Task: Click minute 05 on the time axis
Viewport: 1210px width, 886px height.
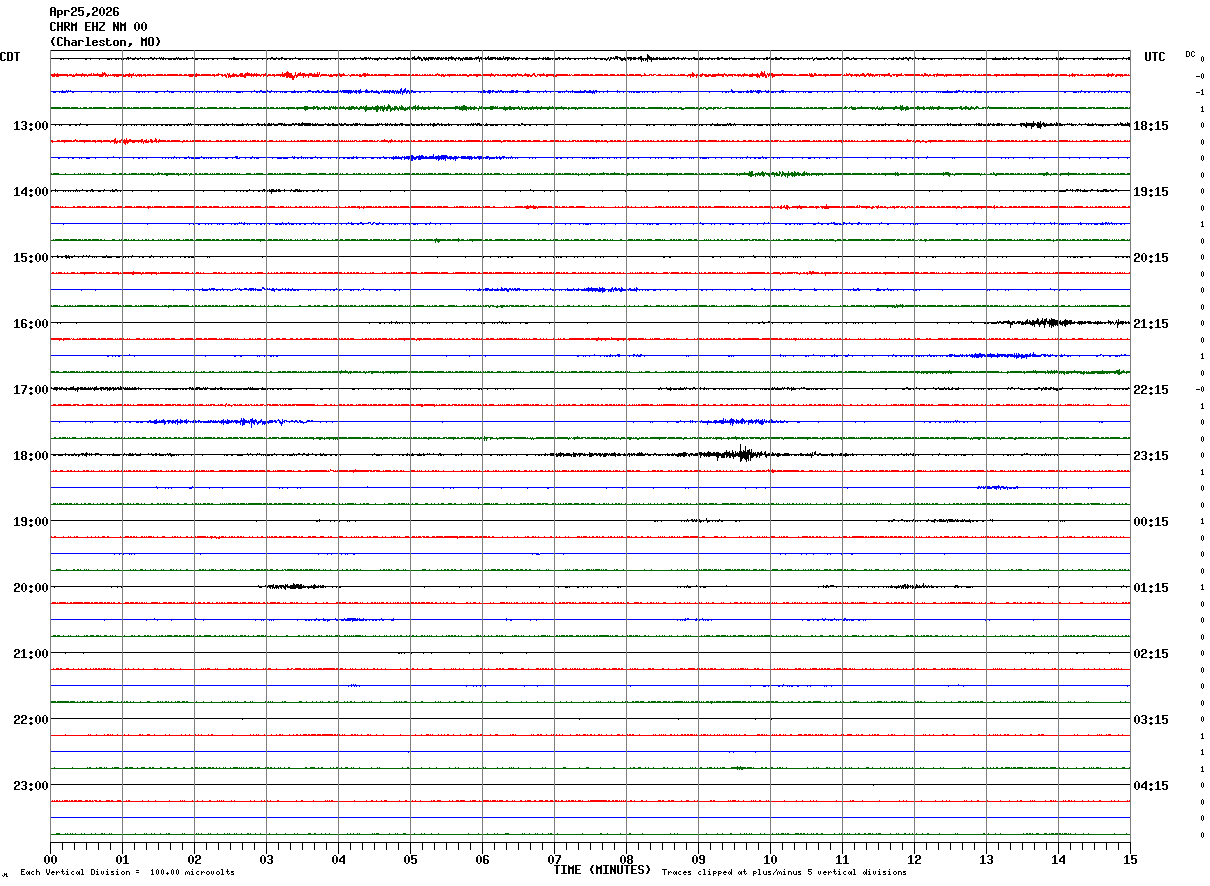Action: 410,860
